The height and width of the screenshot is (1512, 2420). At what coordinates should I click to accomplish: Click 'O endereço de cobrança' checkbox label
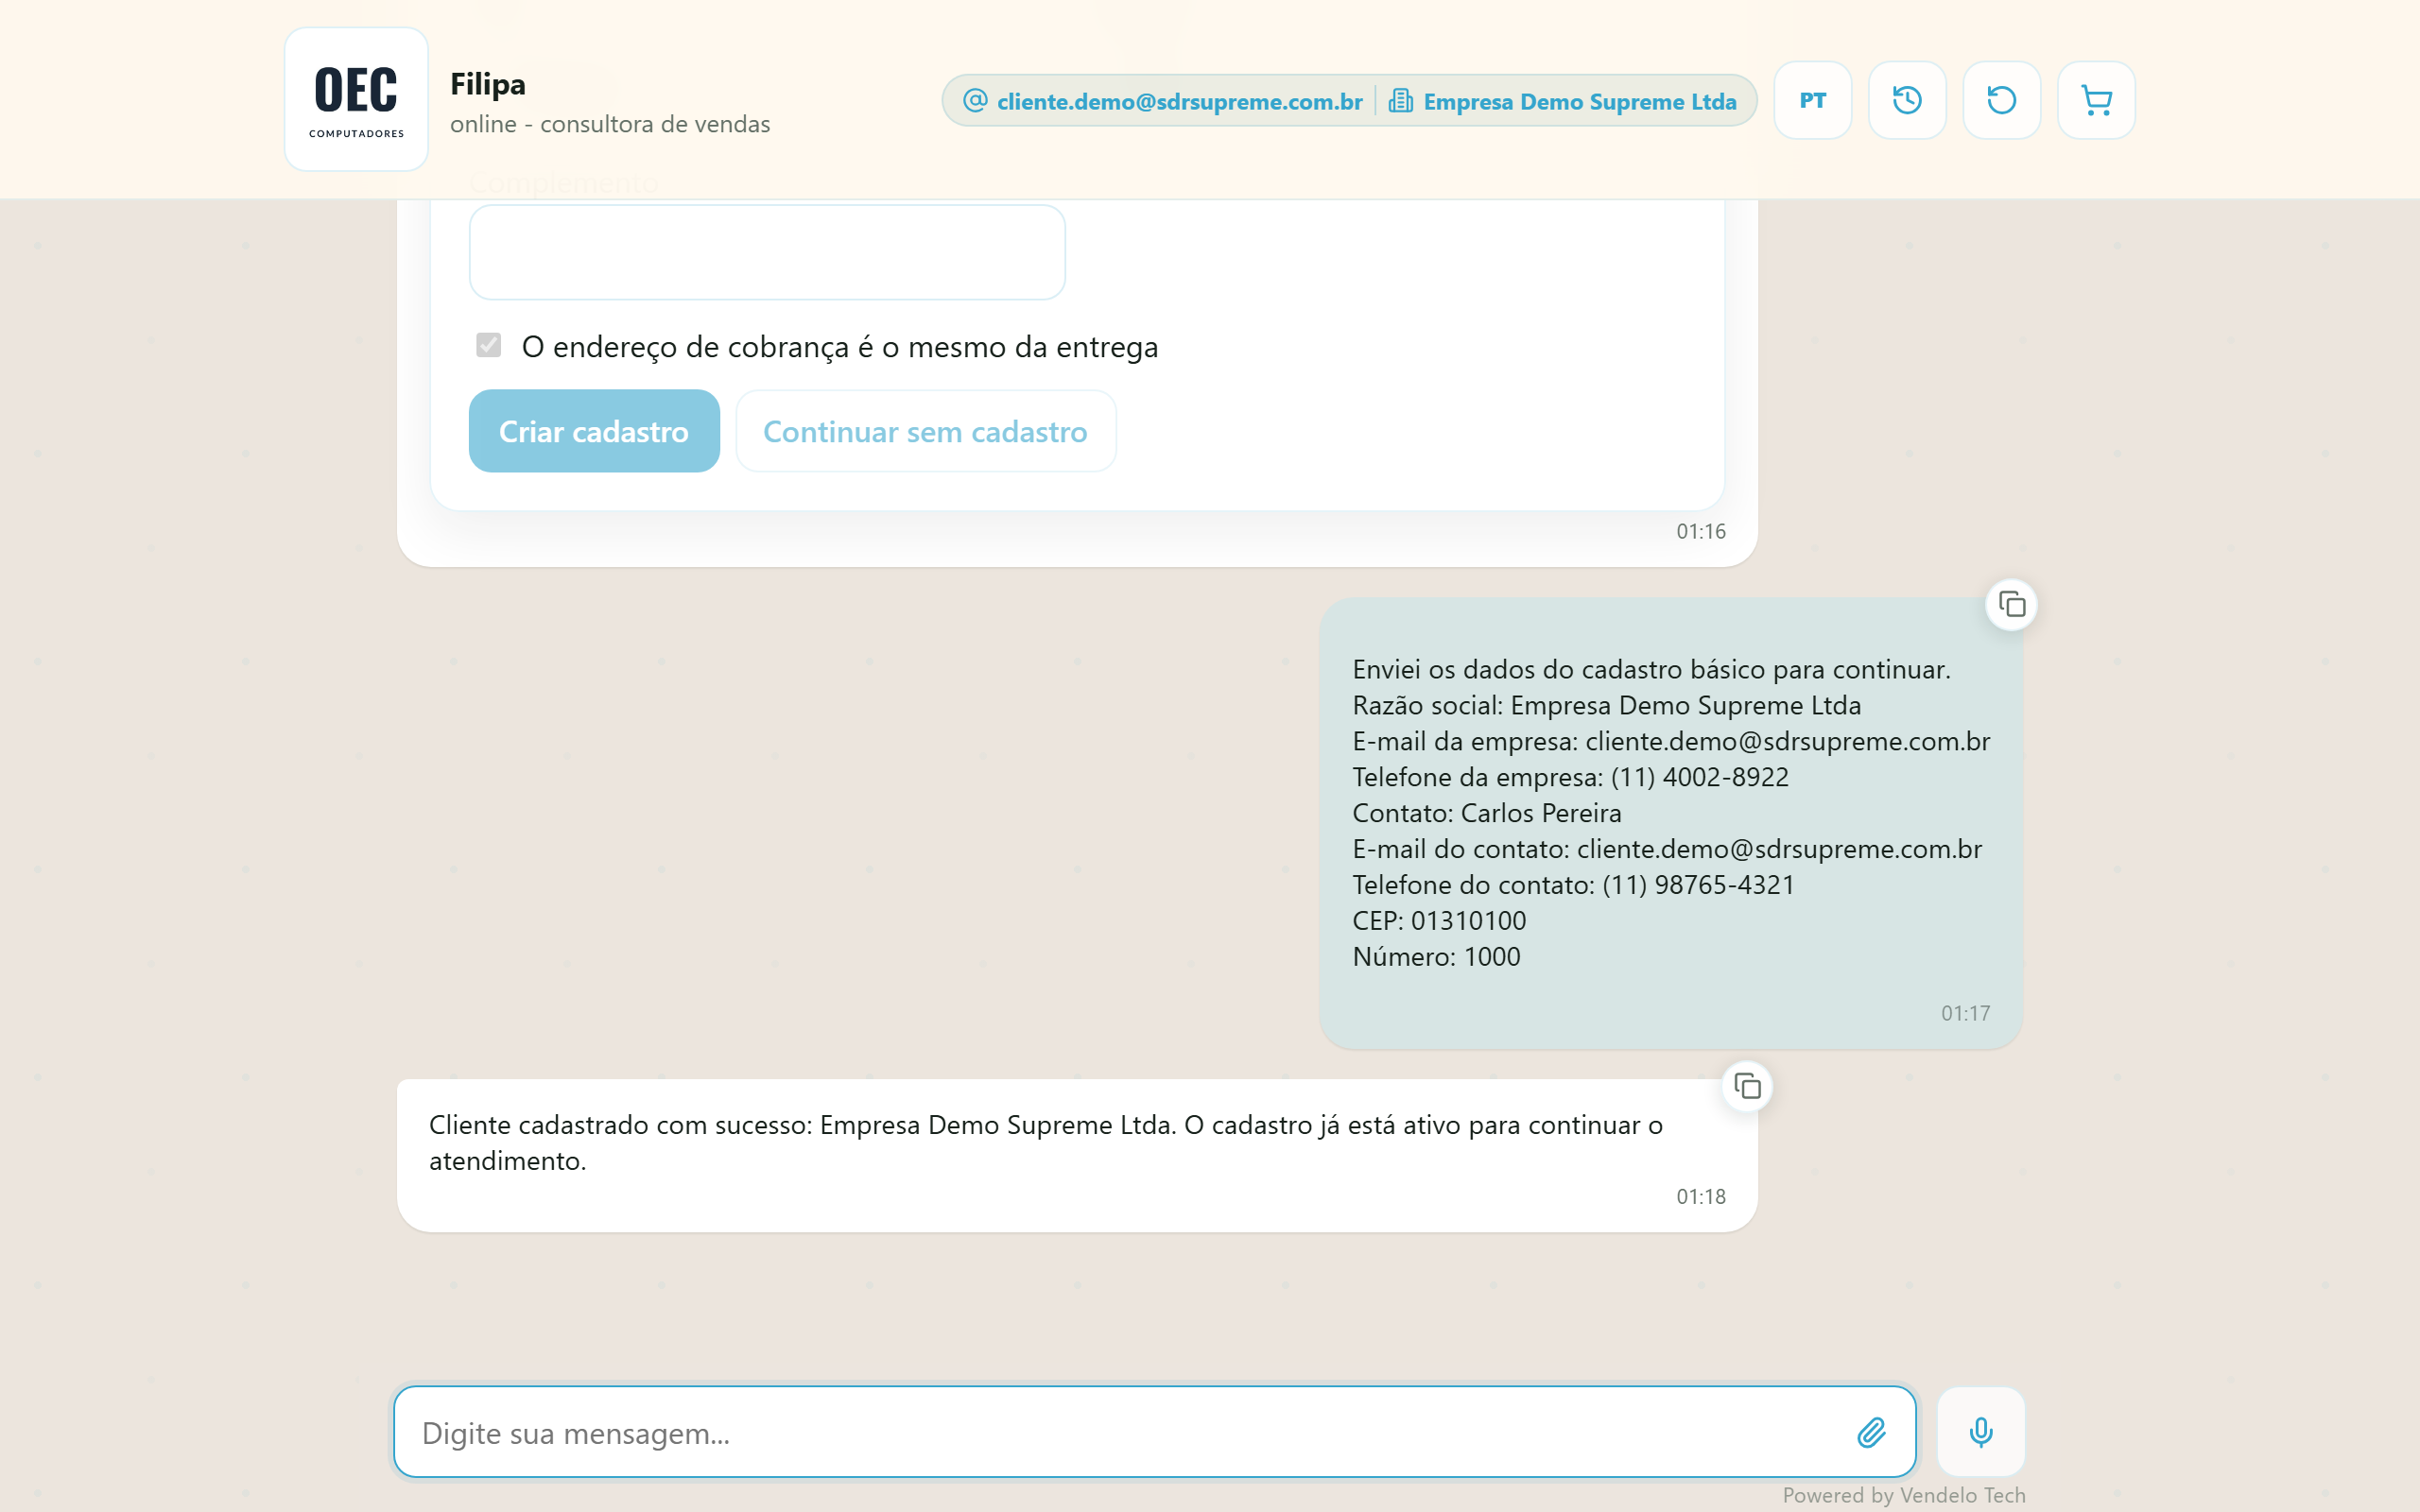[840, 347]
